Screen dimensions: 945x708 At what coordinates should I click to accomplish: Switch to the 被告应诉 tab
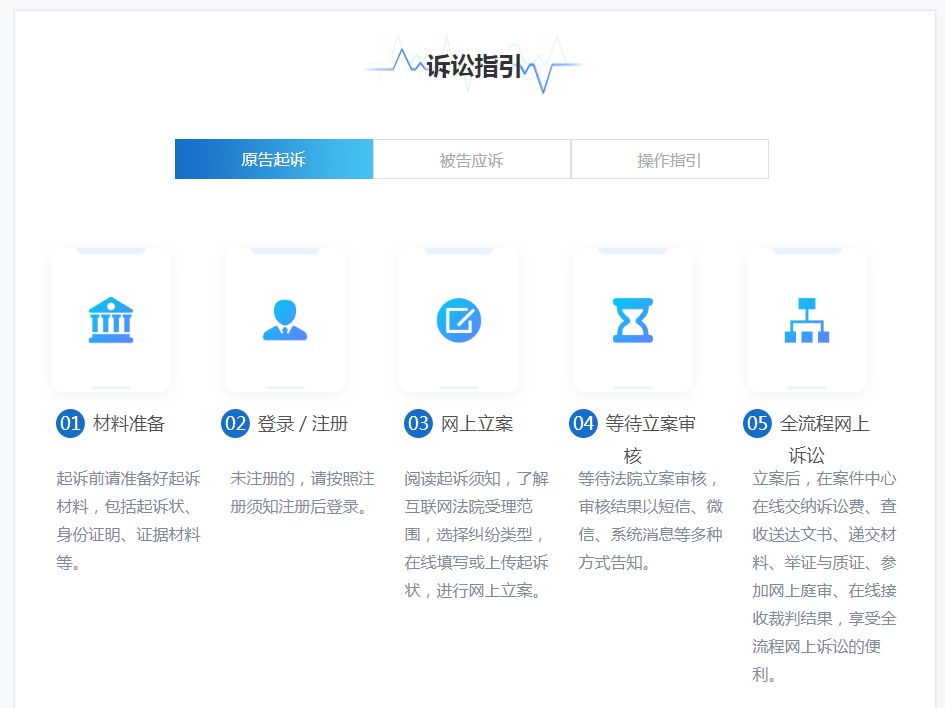click(x=471, y=158)
